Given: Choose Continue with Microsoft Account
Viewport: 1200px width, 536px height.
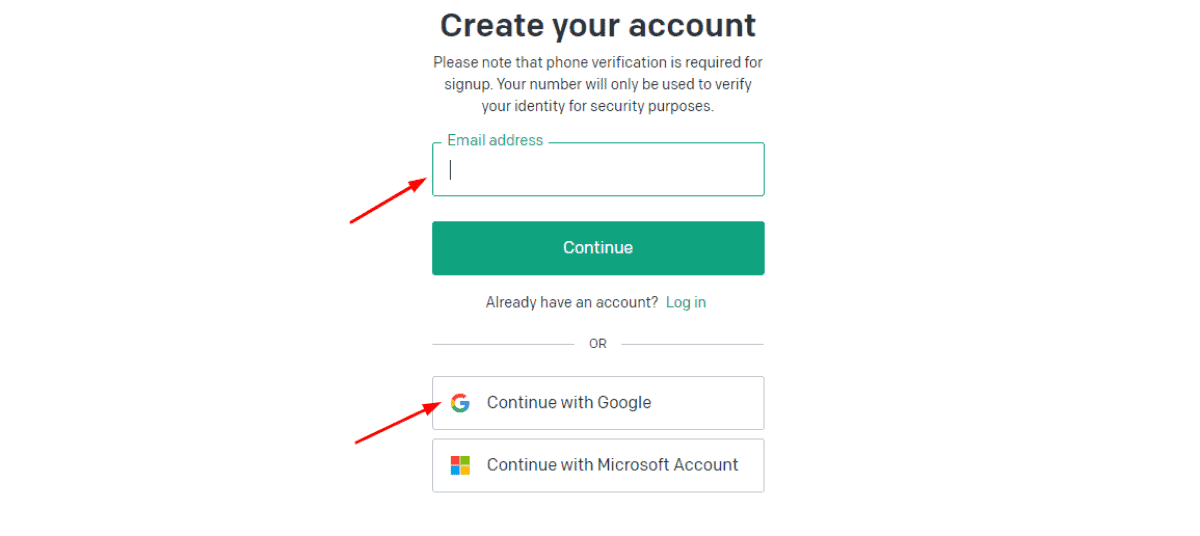Looking at the screenshot, I should click(x=598, y=465).
